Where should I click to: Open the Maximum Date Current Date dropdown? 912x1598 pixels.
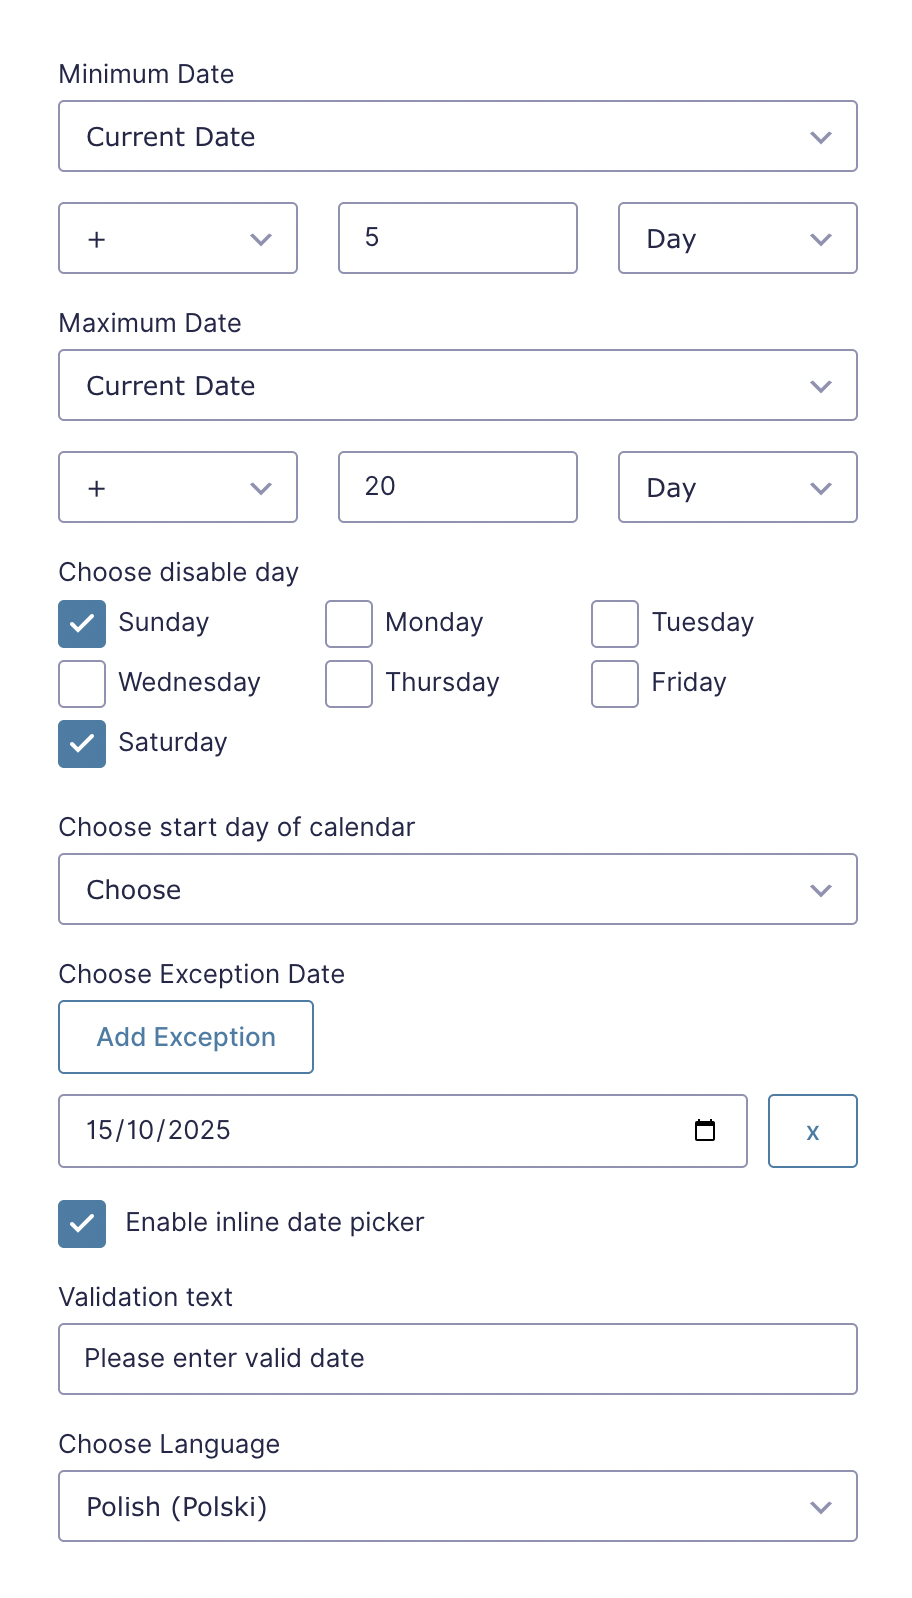tap(458, 385)
